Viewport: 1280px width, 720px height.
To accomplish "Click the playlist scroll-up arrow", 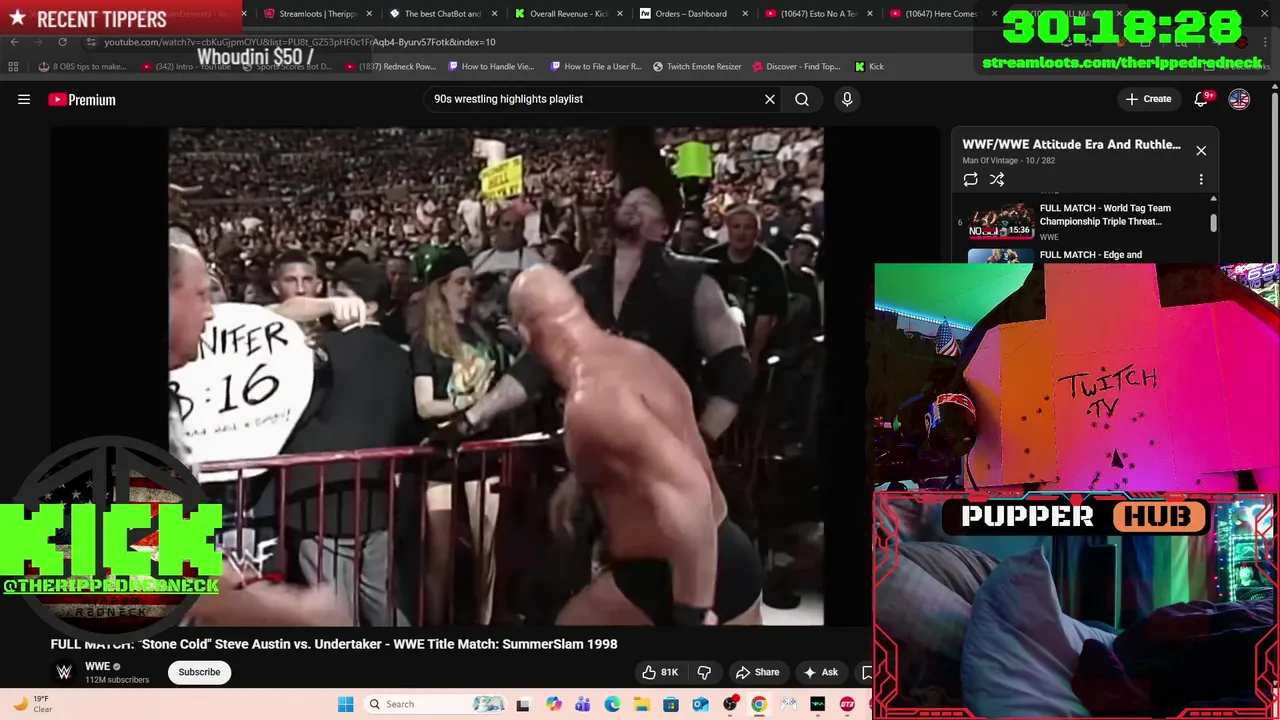I will pos(1213,199).
